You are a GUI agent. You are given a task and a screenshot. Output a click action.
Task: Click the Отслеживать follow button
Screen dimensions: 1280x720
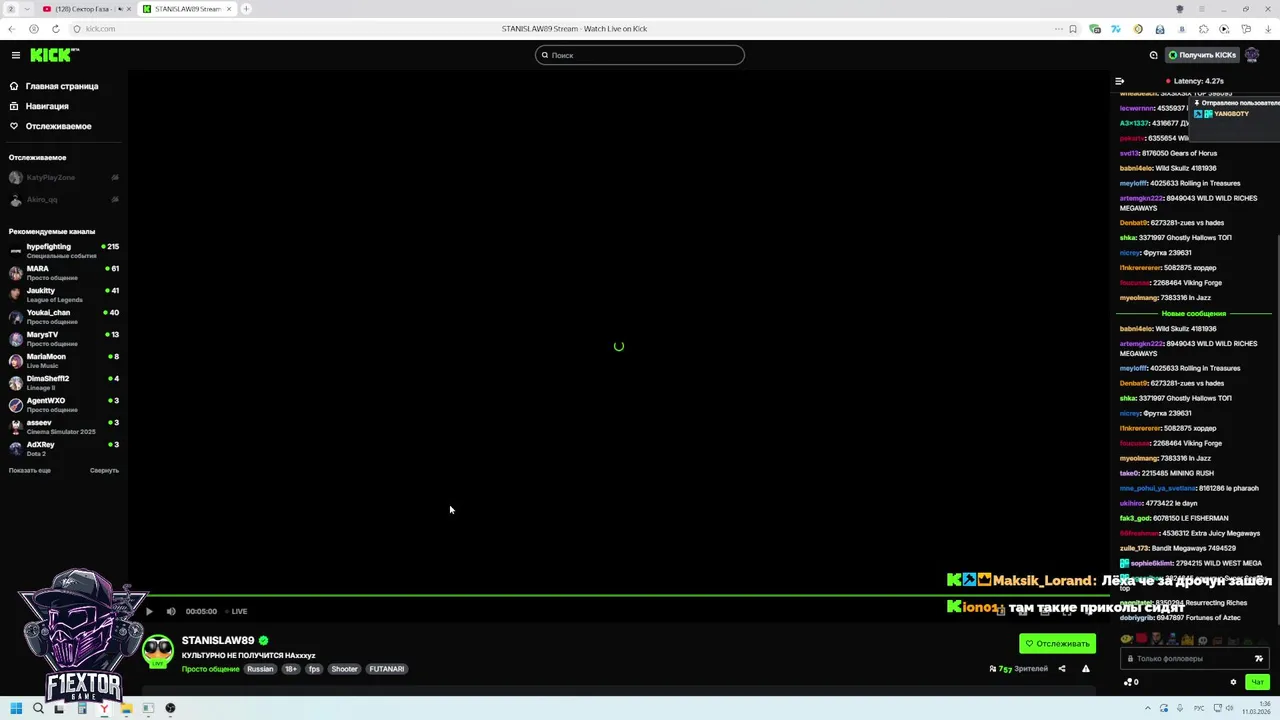[1057, 644]
